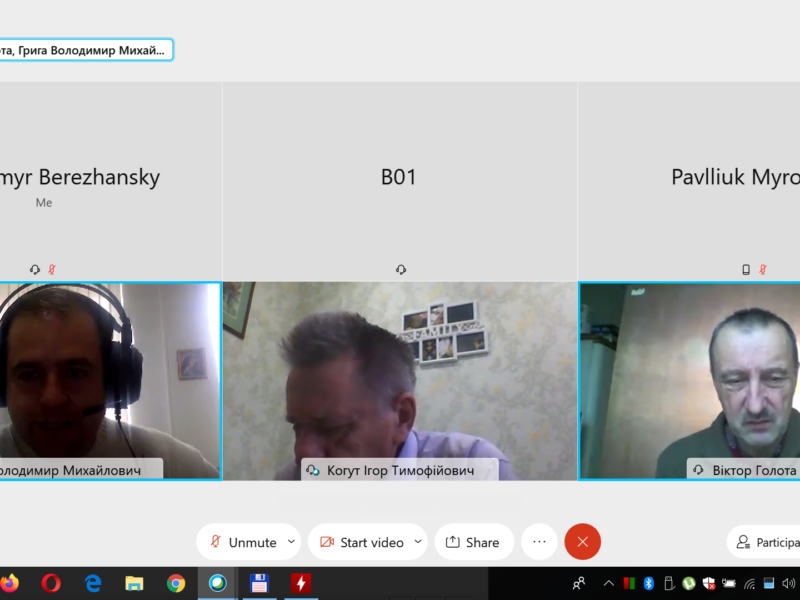
Task: Click the Share content button
Action: (x=473, y=542)
